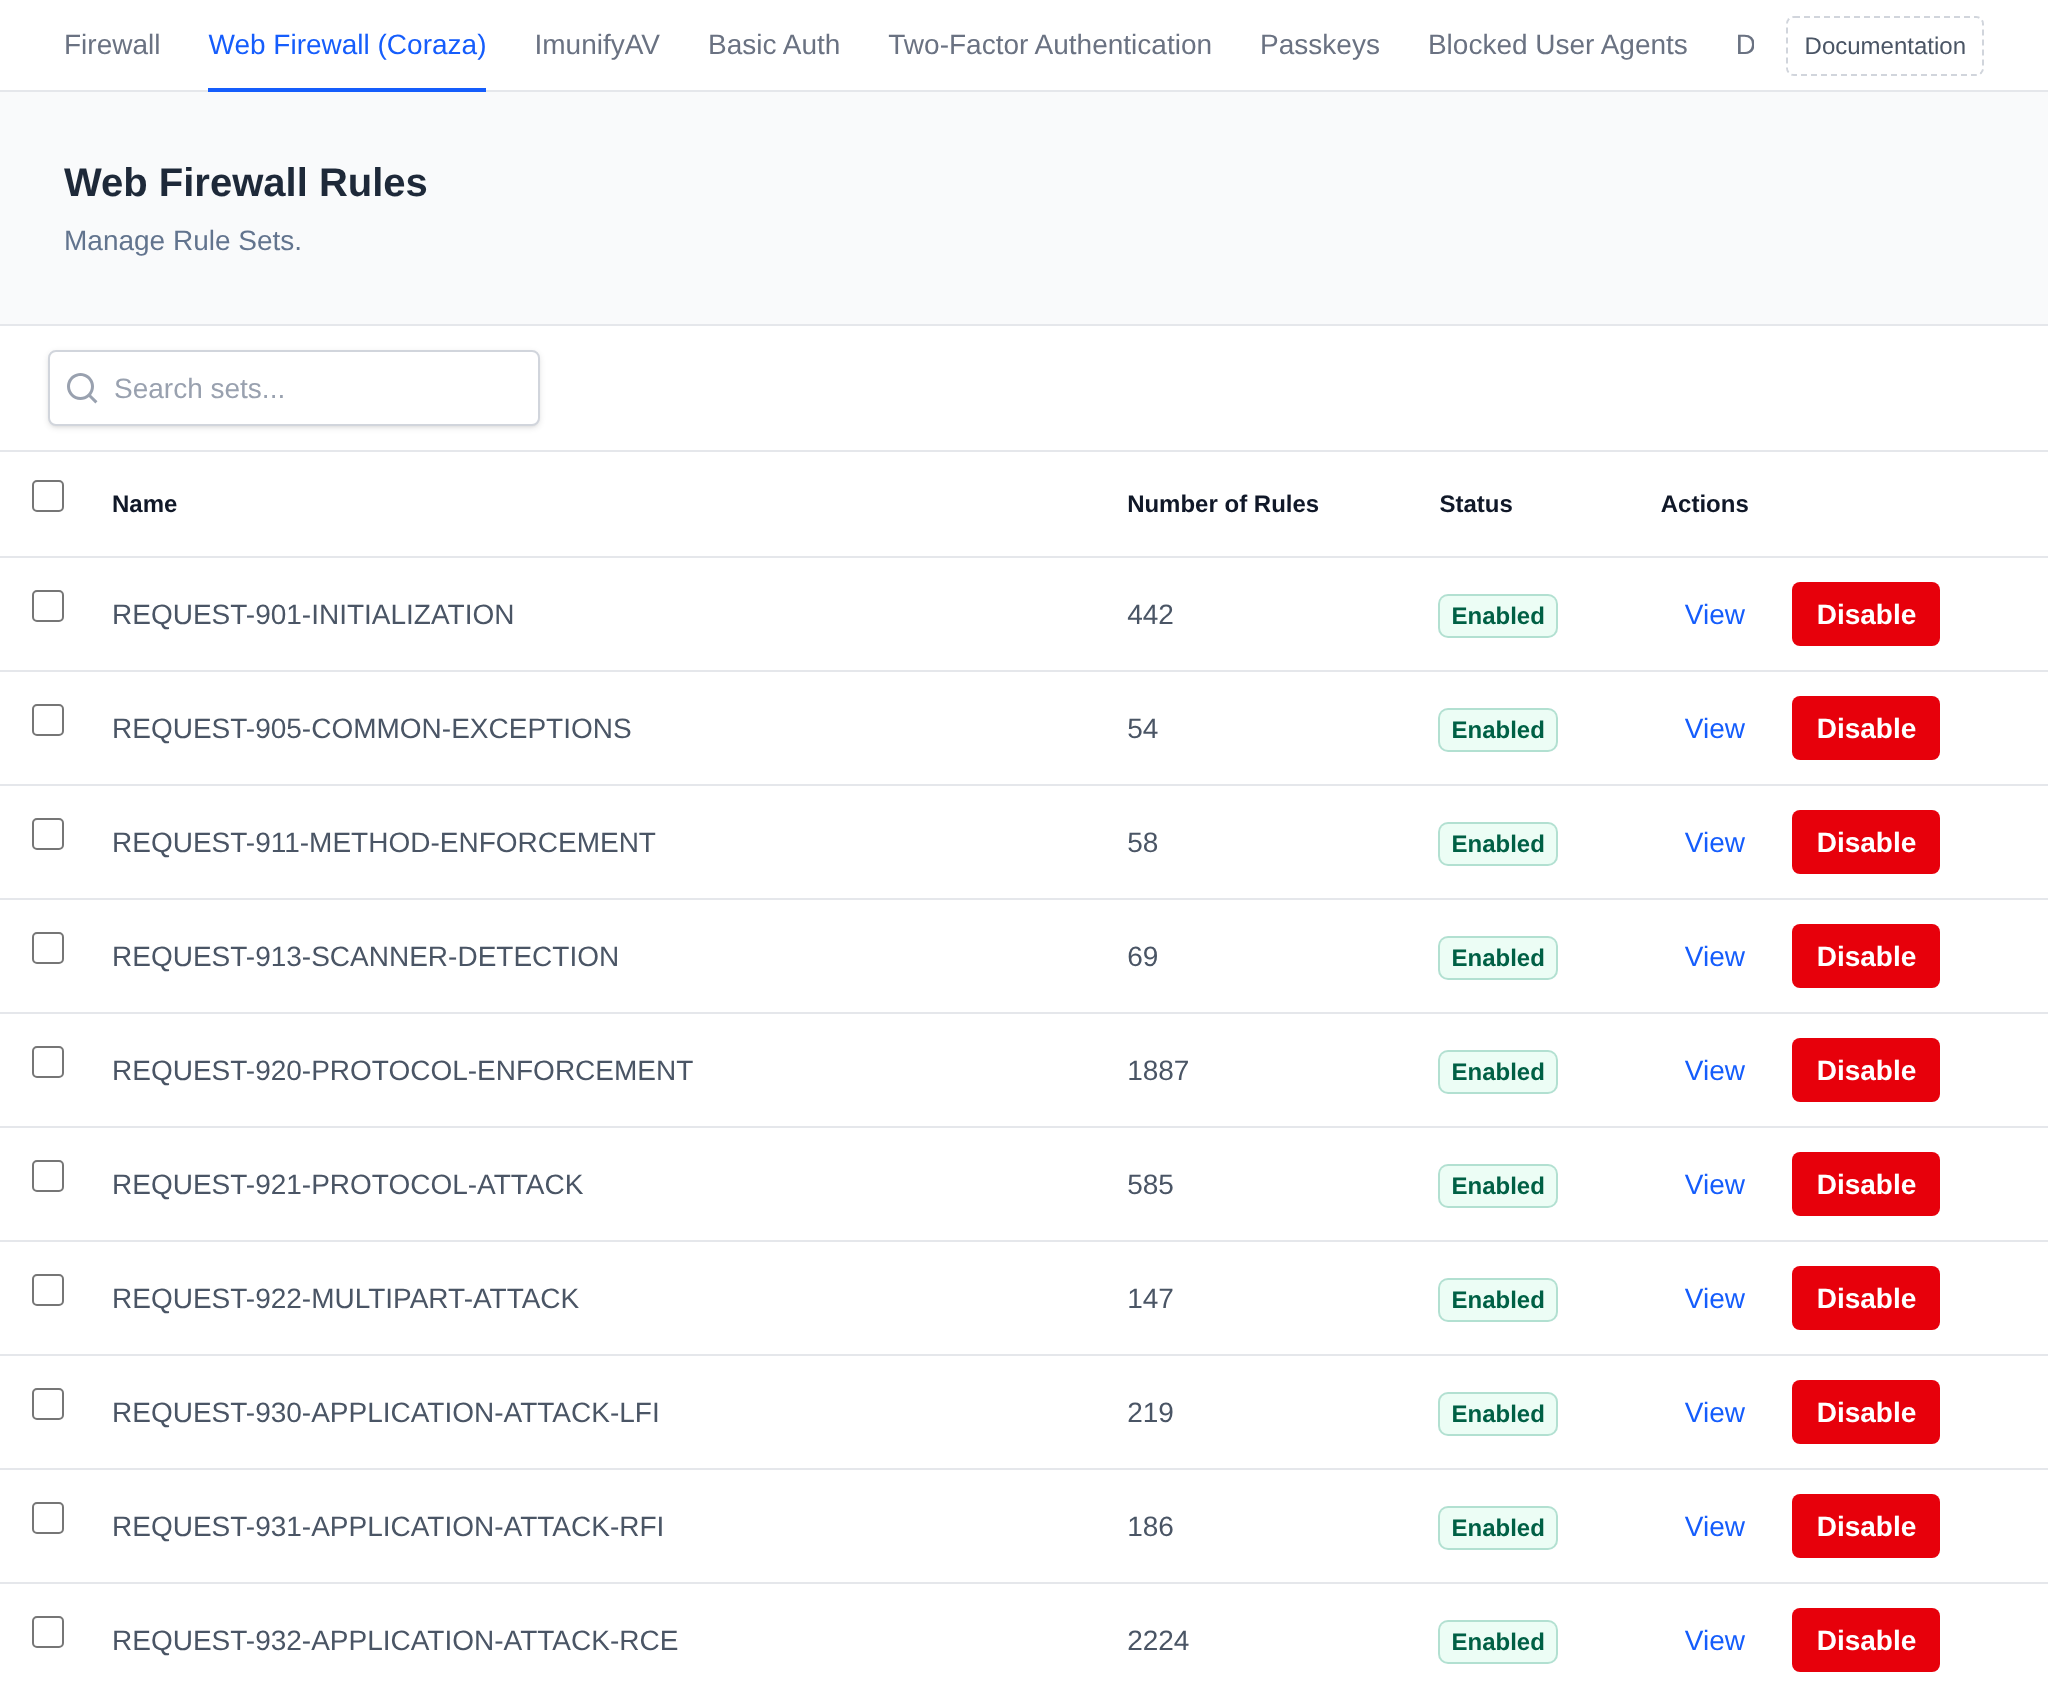Disable the REQUEST-932-APPLICATION-ATTACK-RCE rule set

point(1866,1640)
